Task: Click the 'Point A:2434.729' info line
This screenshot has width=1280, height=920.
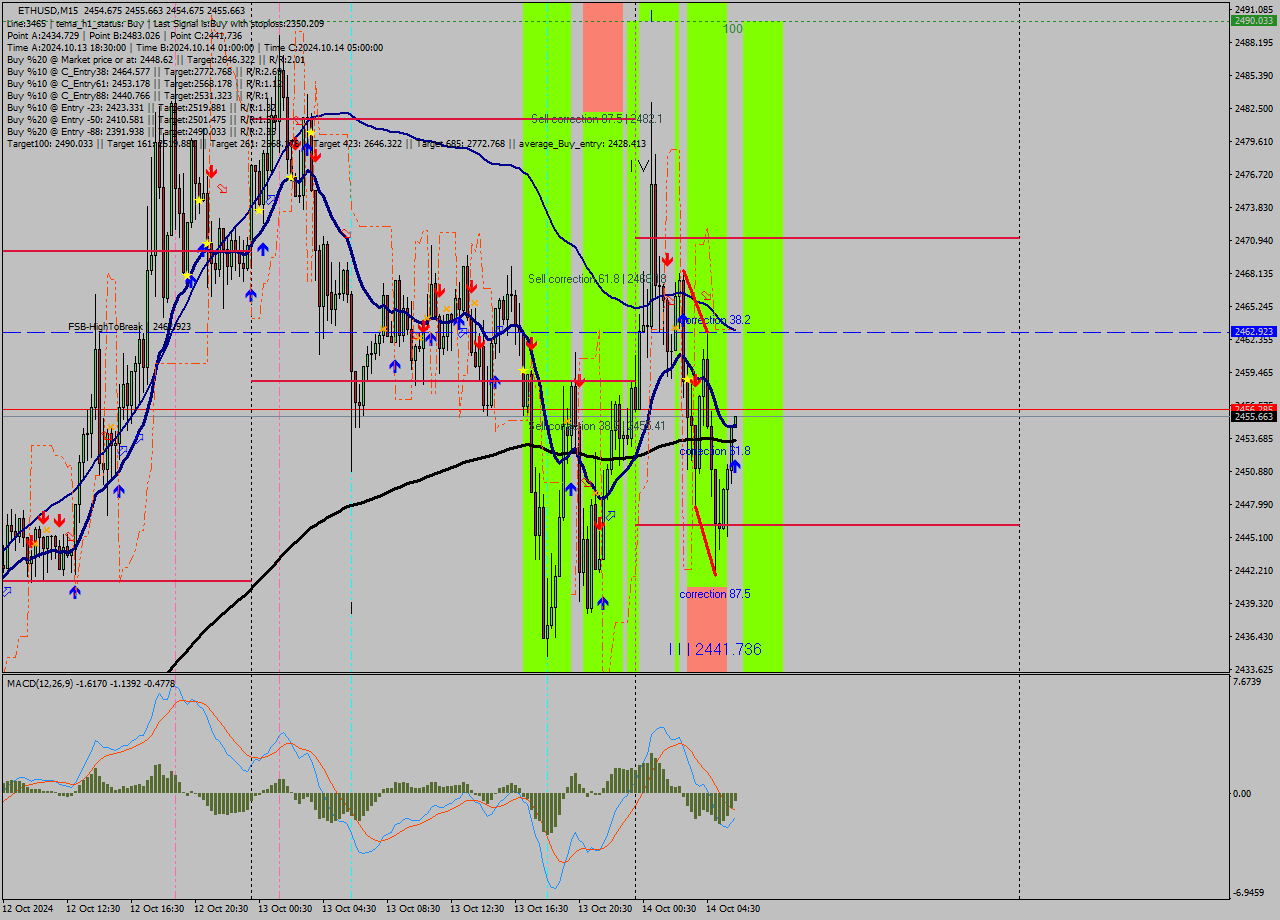Action: 124,35
